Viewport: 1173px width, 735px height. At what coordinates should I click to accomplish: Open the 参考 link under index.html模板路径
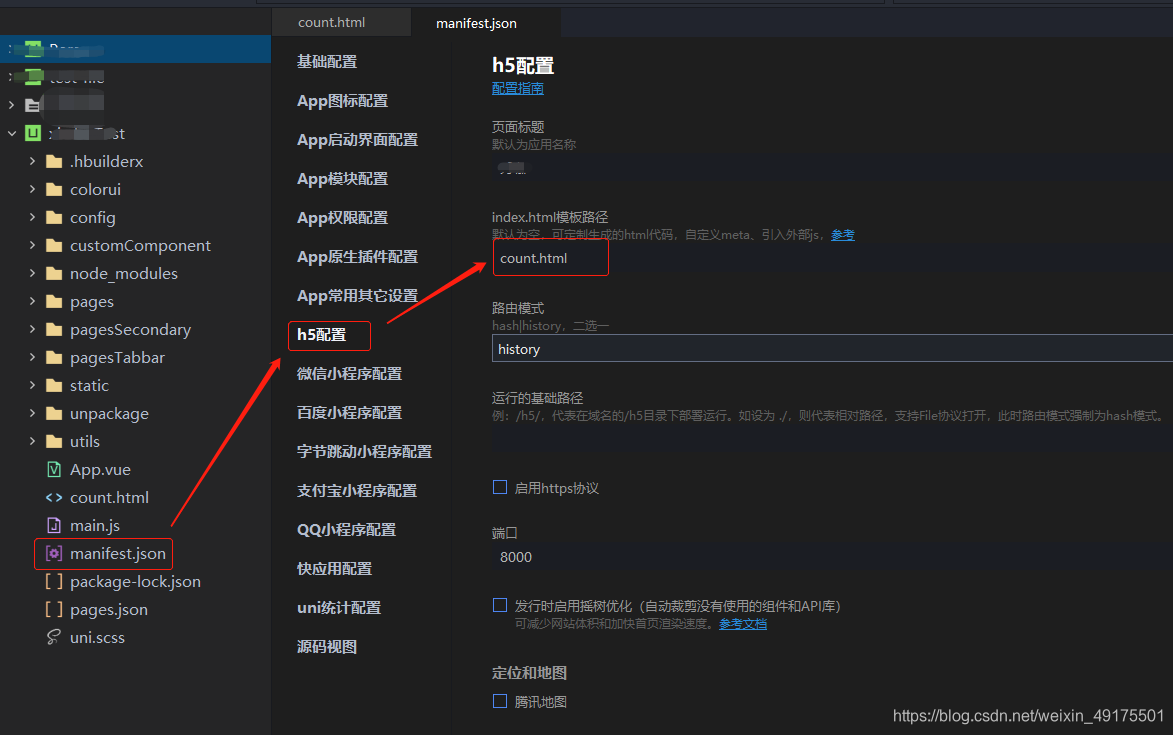pos(842,235)
